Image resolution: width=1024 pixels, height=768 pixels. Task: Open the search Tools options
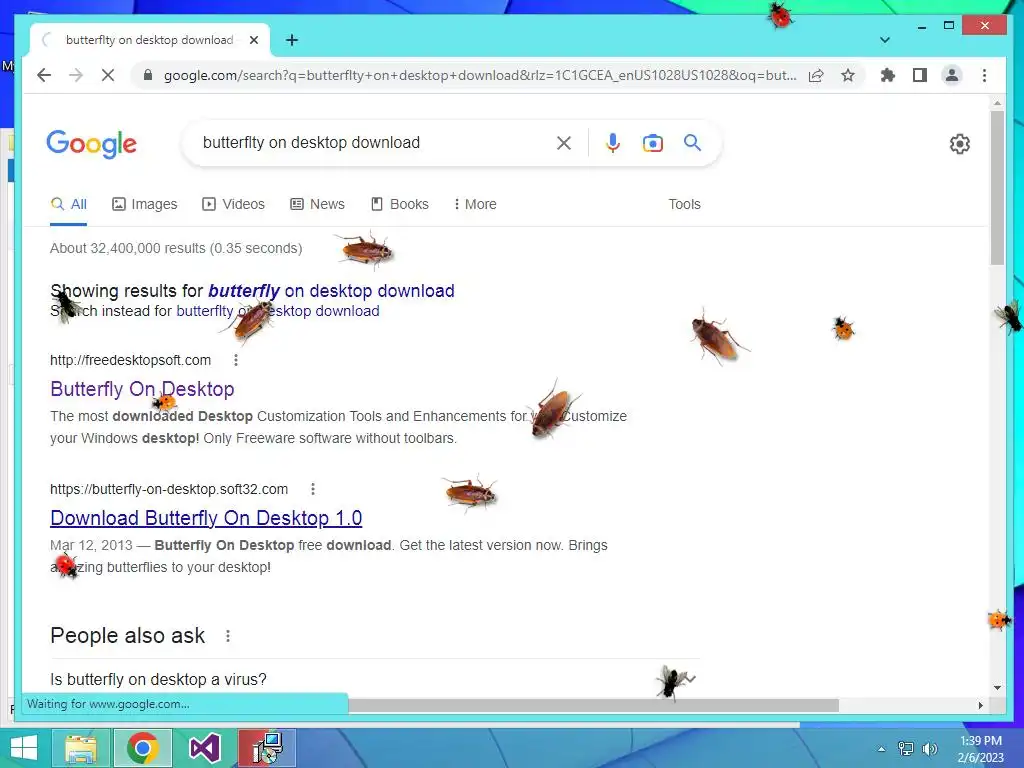click(x=684, y=204)
